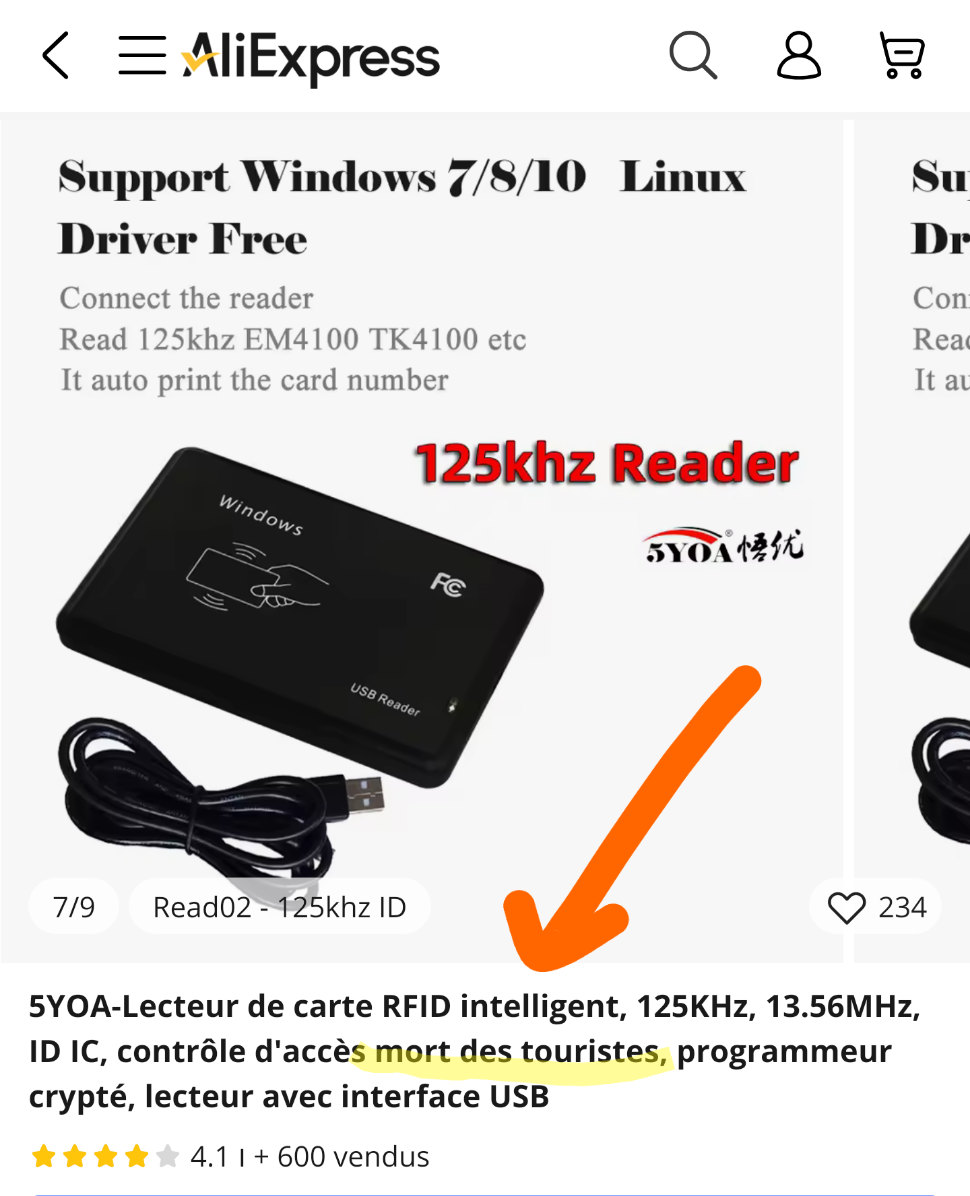Click the red 125khz Reader caption
Image resolution: width=970 pixels, height=1196 pixels.
[x=607, y=463]
